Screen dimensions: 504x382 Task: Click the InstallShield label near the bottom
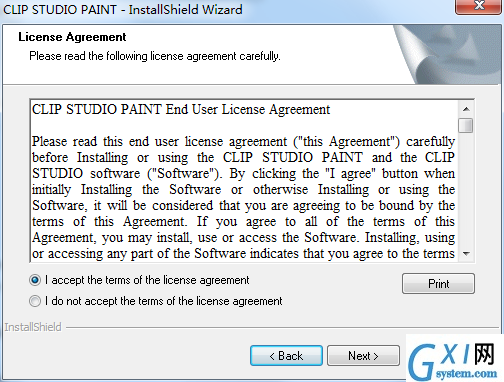(x=33, y=327)
